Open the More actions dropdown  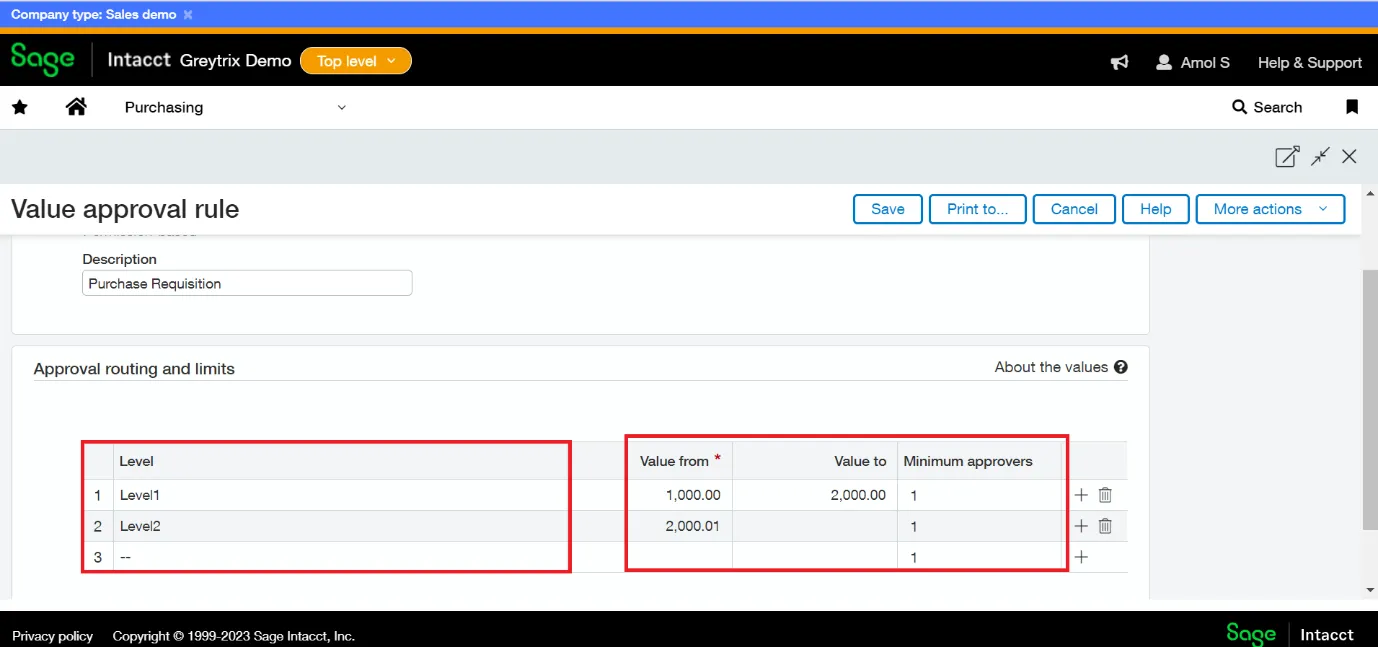(x=1270, y=209)
